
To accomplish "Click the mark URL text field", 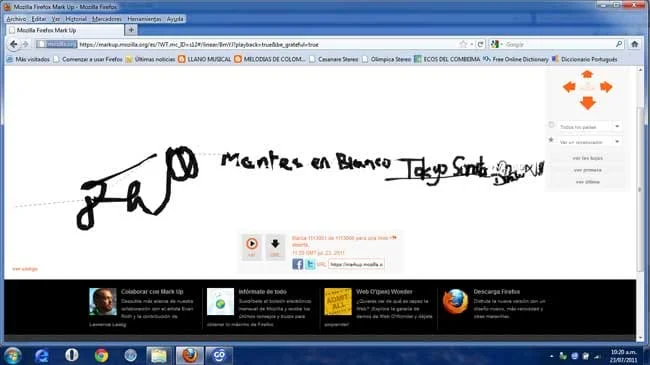I will click(356, 264).
